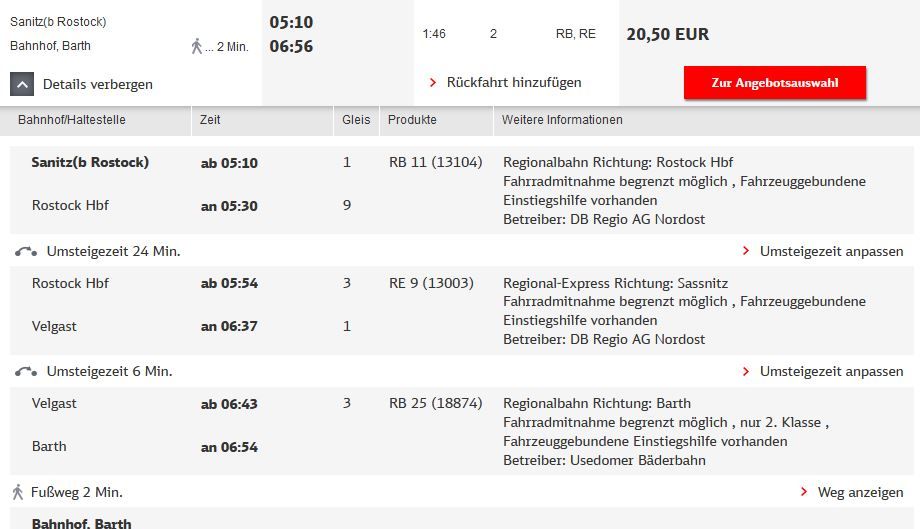
Task: Click the Zeit column header
Action: [210, 120]
